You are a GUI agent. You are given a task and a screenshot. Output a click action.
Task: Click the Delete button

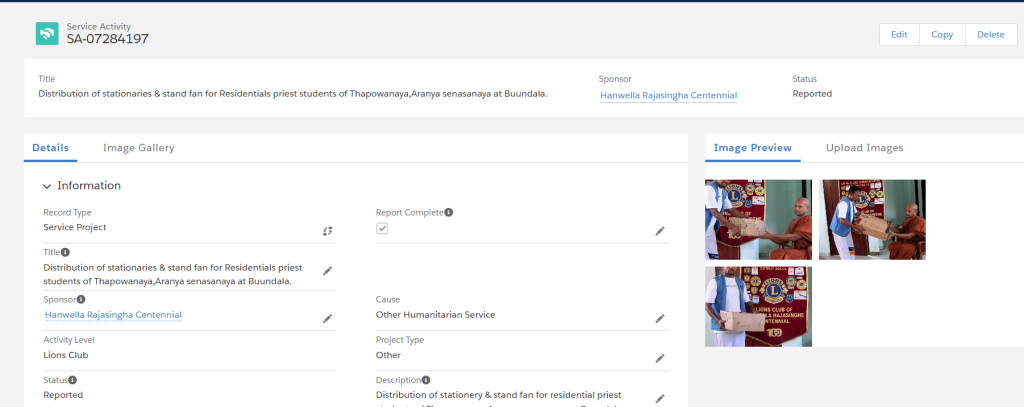[x=991, y=35]
